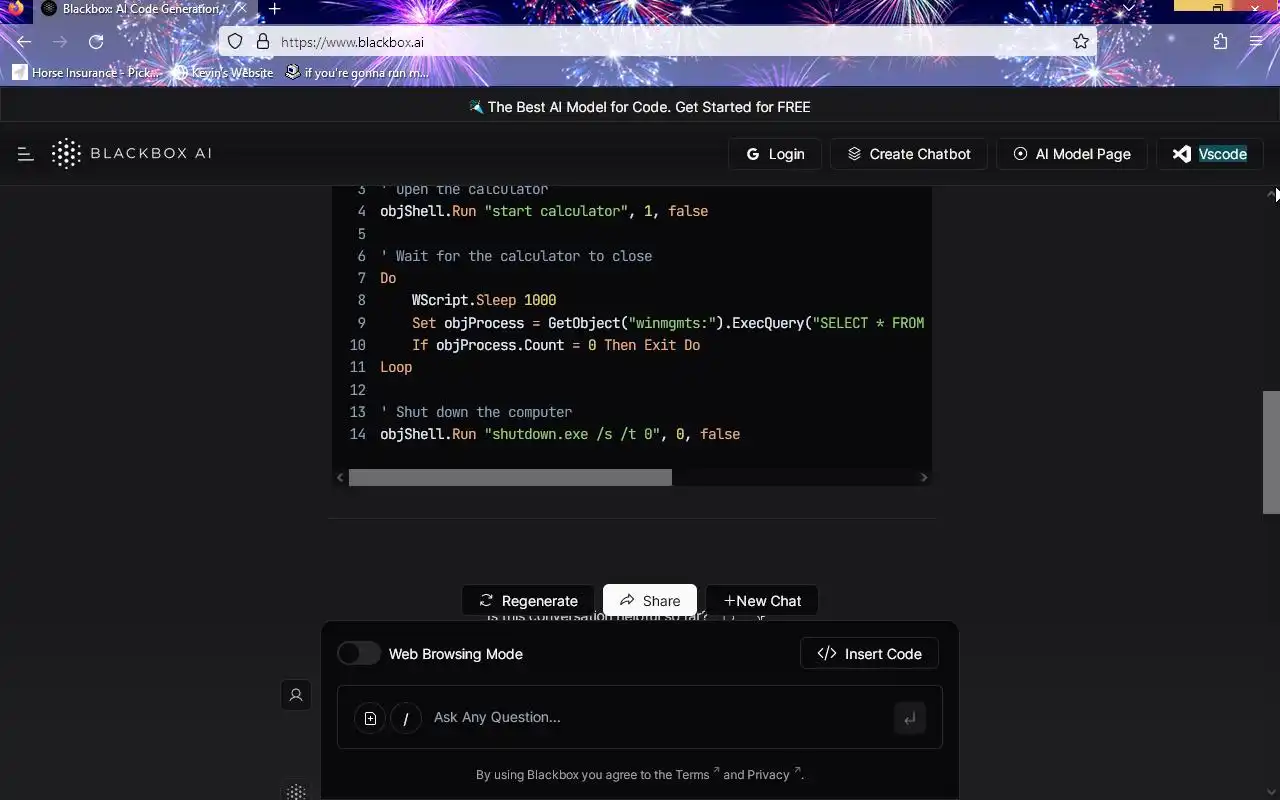Click the list all tabs dropdown arrow
This screenshot has height=800, width=1280.
point(1129,8)
